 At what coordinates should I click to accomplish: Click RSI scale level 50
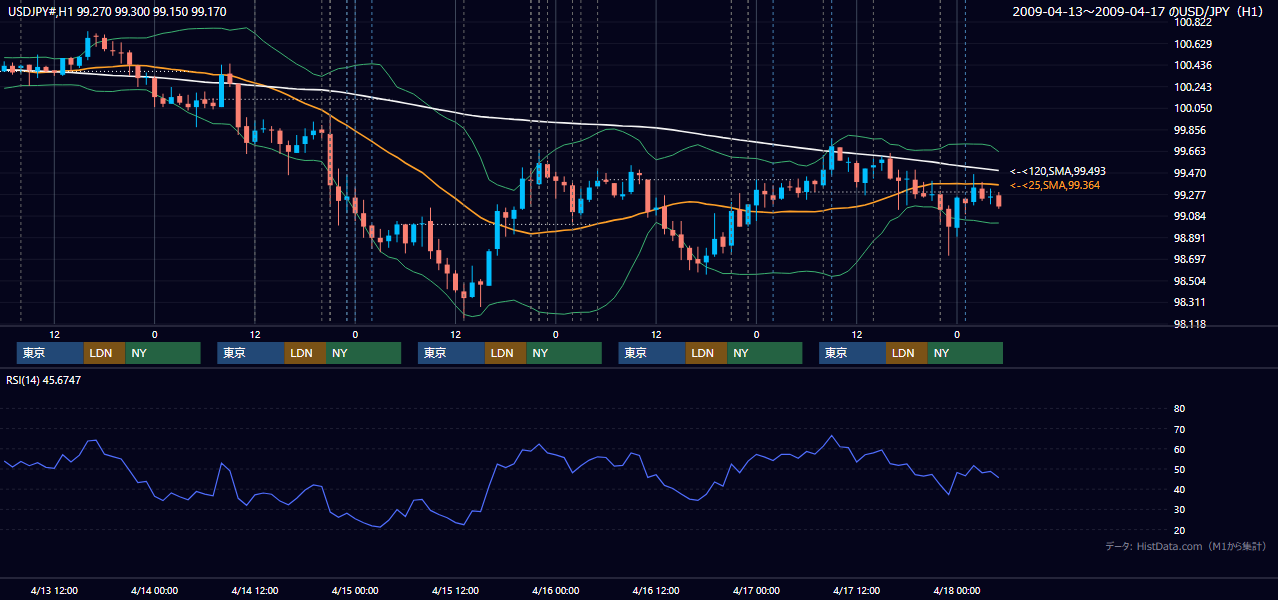(1179, 469)
